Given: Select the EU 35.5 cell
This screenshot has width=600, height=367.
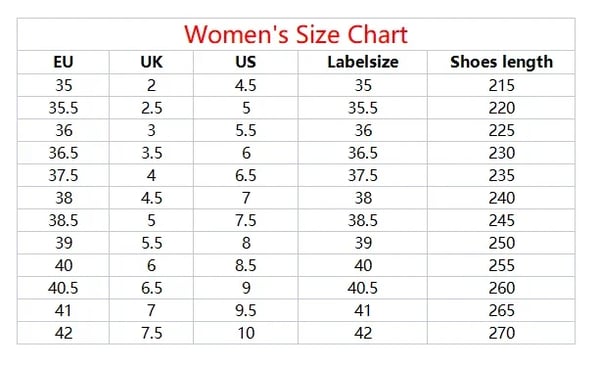Looking at the screenshot, I should coord(63,108).
